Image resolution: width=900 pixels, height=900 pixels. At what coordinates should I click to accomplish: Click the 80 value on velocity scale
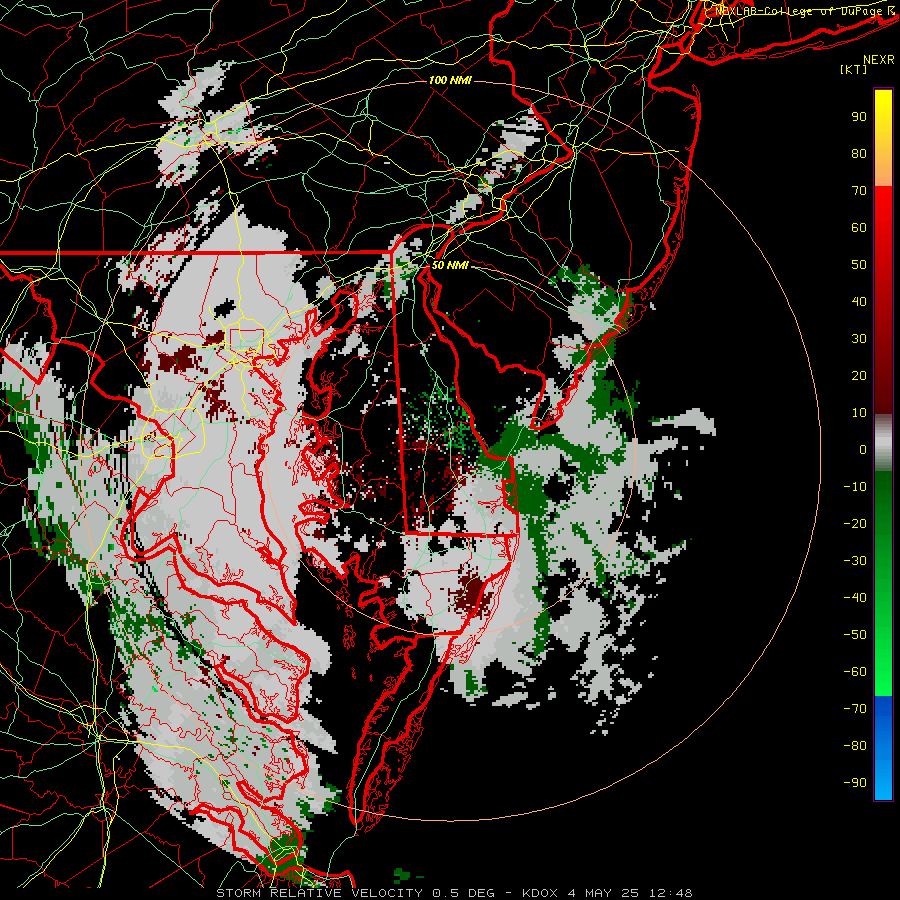[859, 153]
